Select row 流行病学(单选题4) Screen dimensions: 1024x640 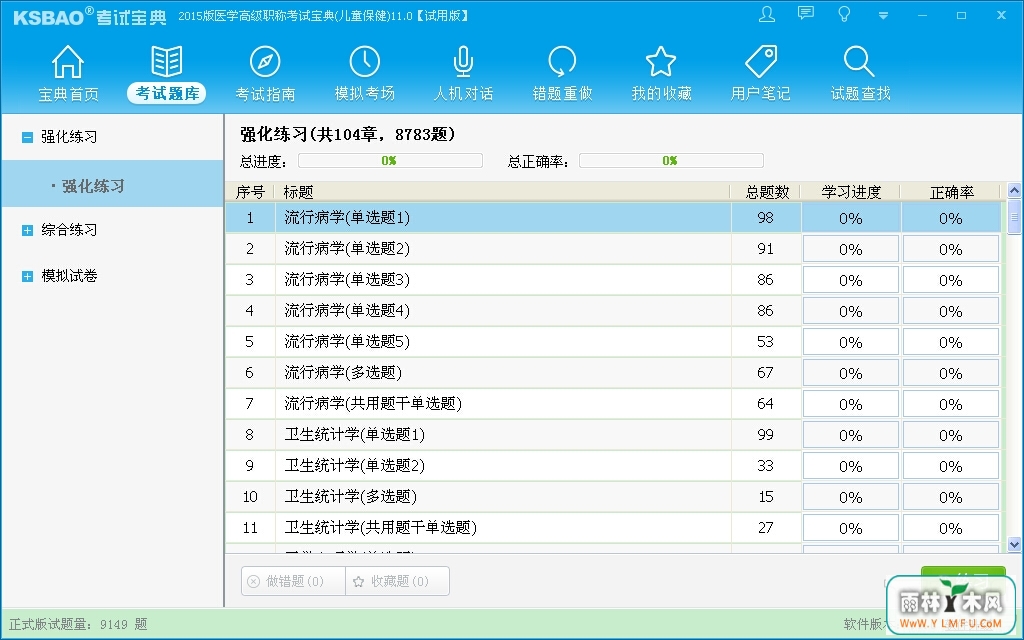pyautogui.click(x=613, y=311)
